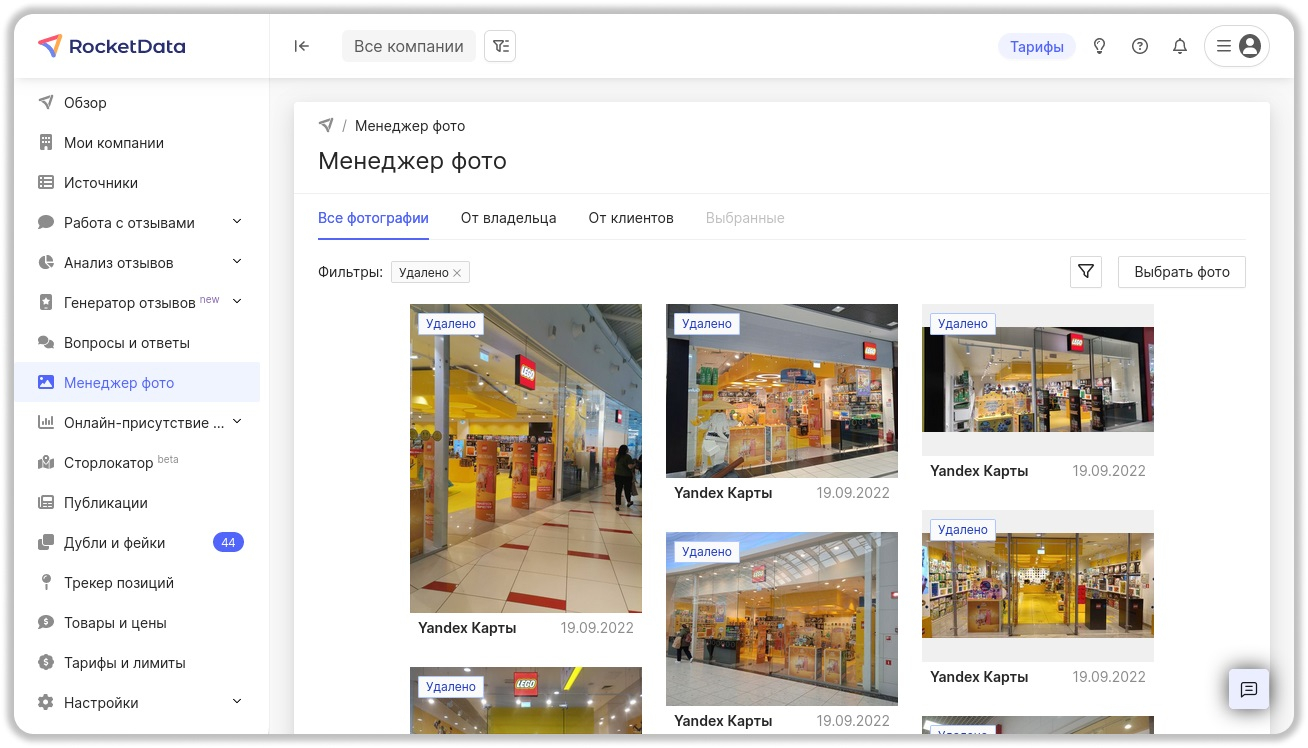The width and height of the screenshot is (1308, 748).
Task: Expand the Генератор отзывов submenu chevron
Action: pyautogui.click(x=237, y=301)
